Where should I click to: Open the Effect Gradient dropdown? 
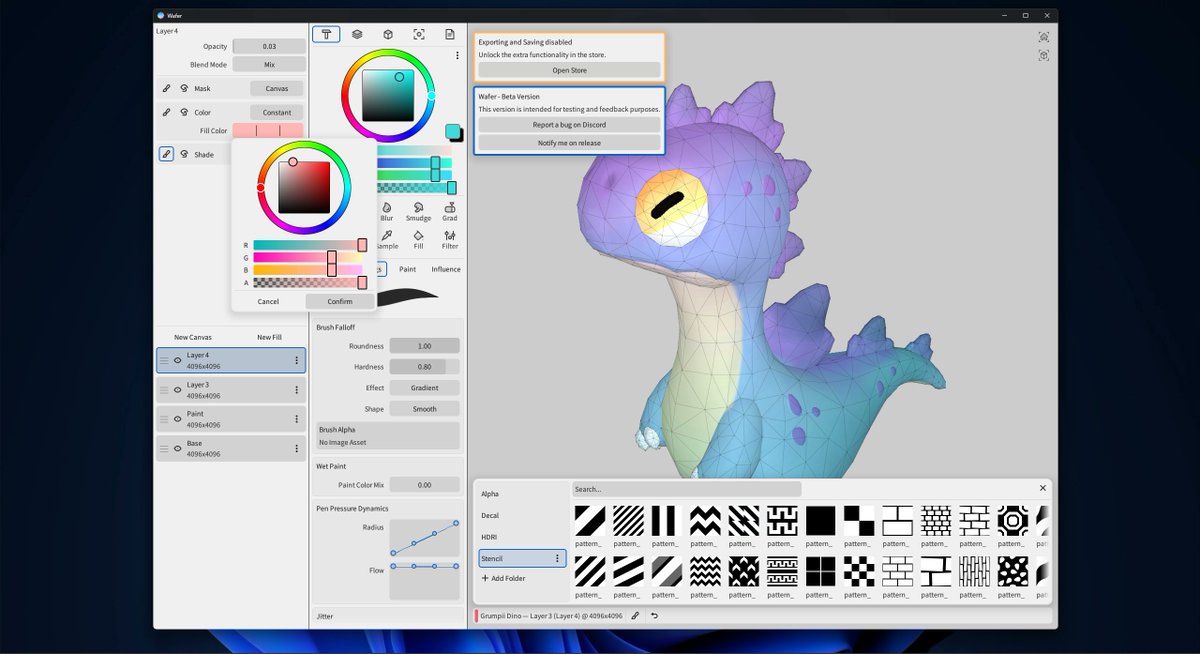[x=424, y=388]
